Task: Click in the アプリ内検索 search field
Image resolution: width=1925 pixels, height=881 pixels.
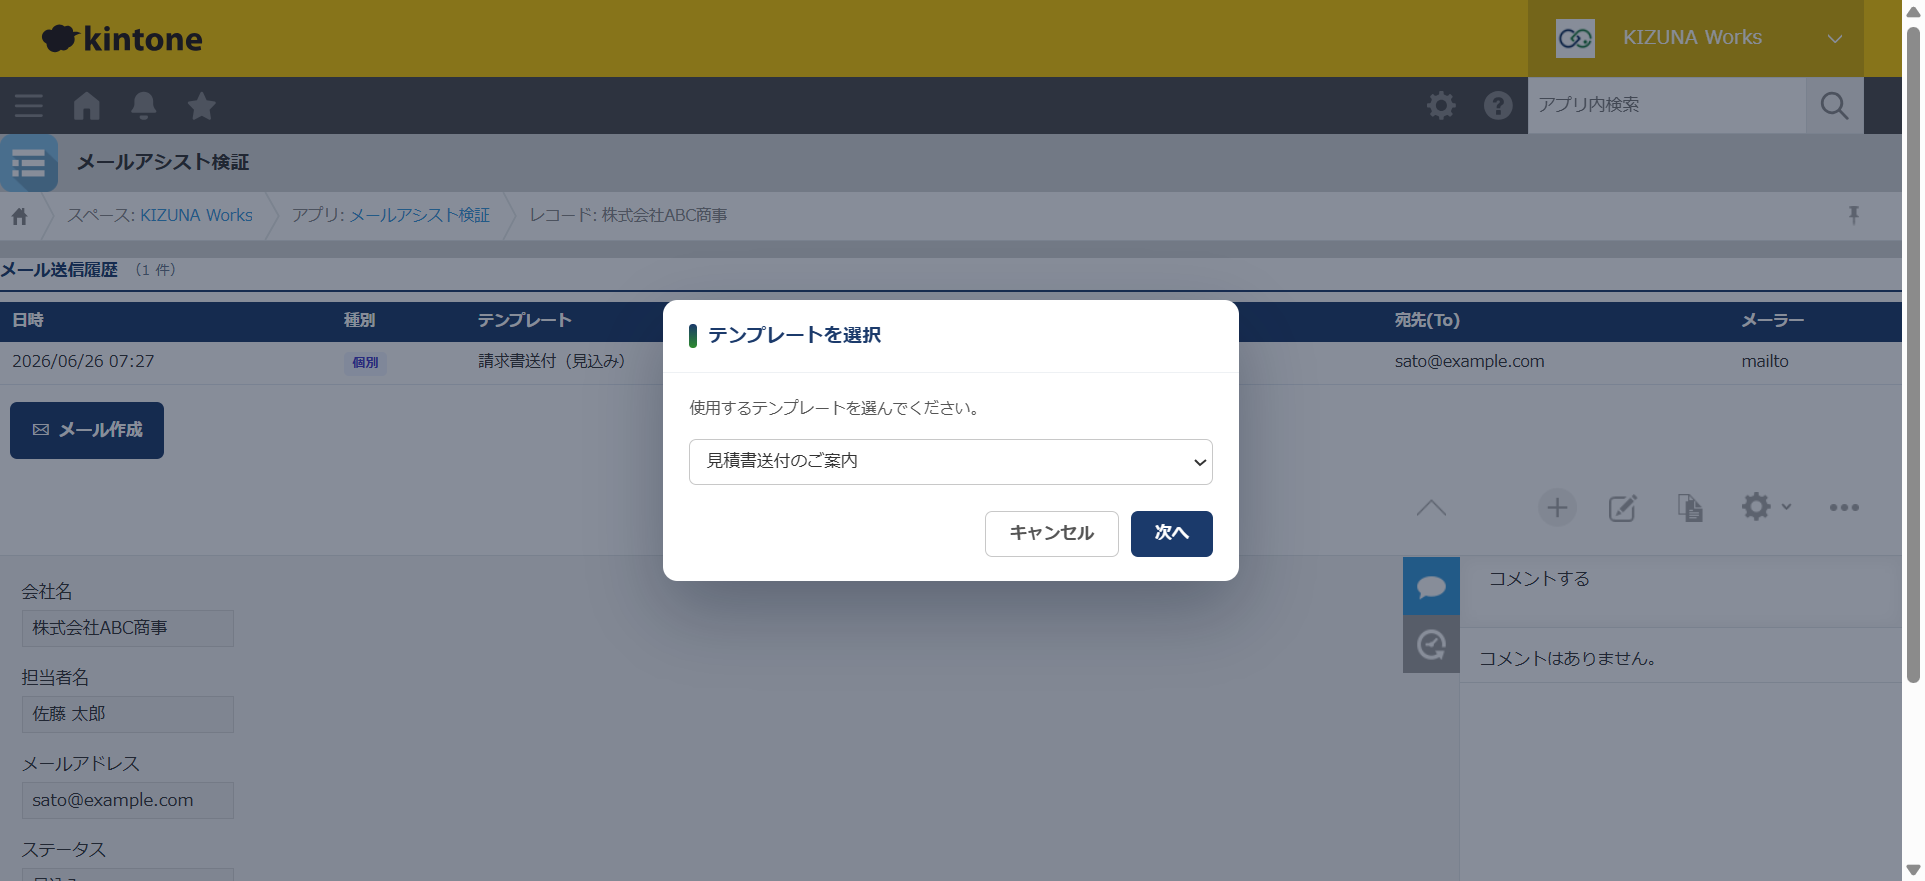Action: click(x=1667, y=105)
